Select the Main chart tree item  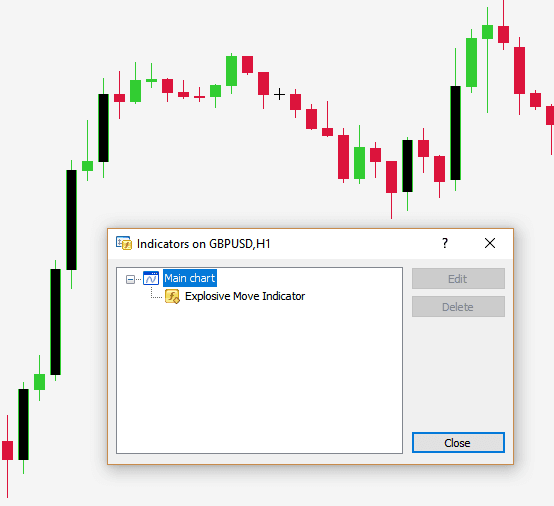coord(190,278)
